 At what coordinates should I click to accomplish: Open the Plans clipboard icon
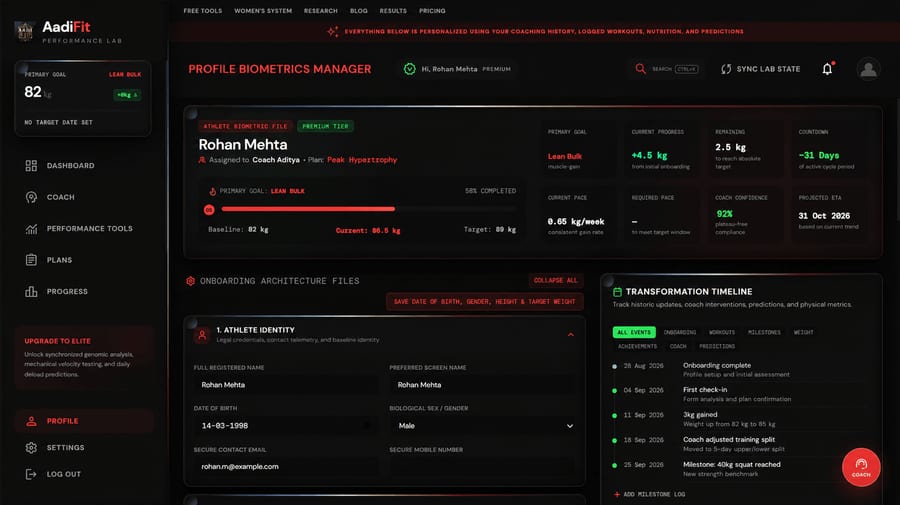pyautogui.click(x=31, y=260)
